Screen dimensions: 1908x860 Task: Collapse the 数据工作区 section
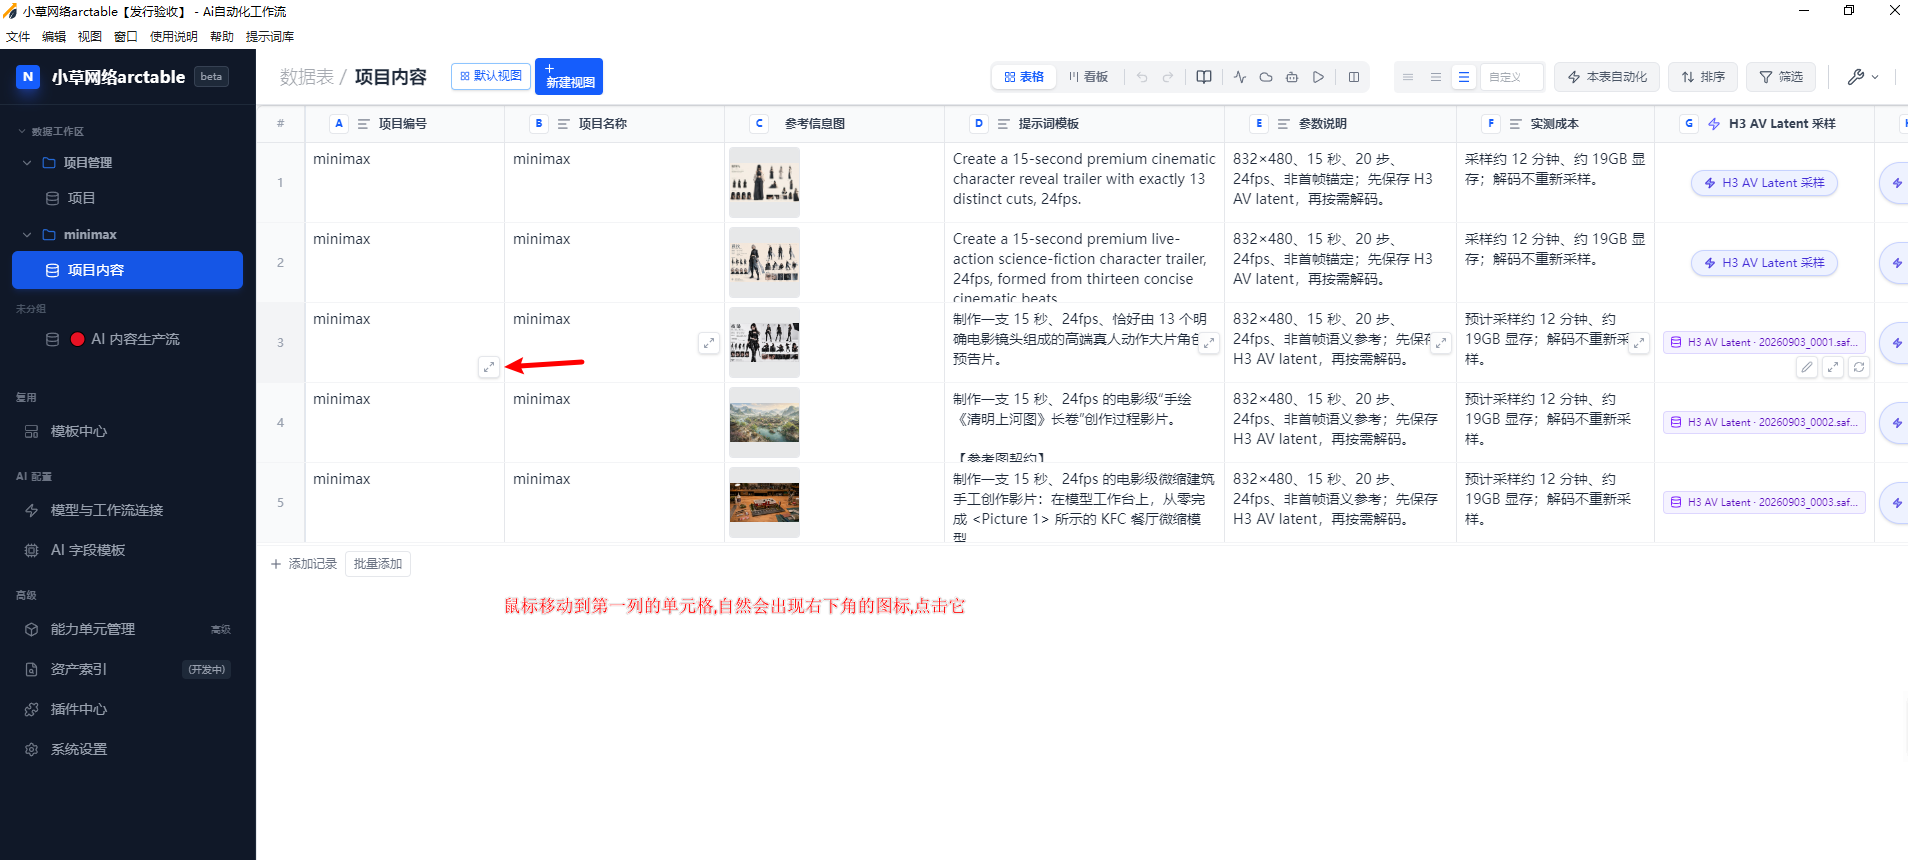coord(22,132)
